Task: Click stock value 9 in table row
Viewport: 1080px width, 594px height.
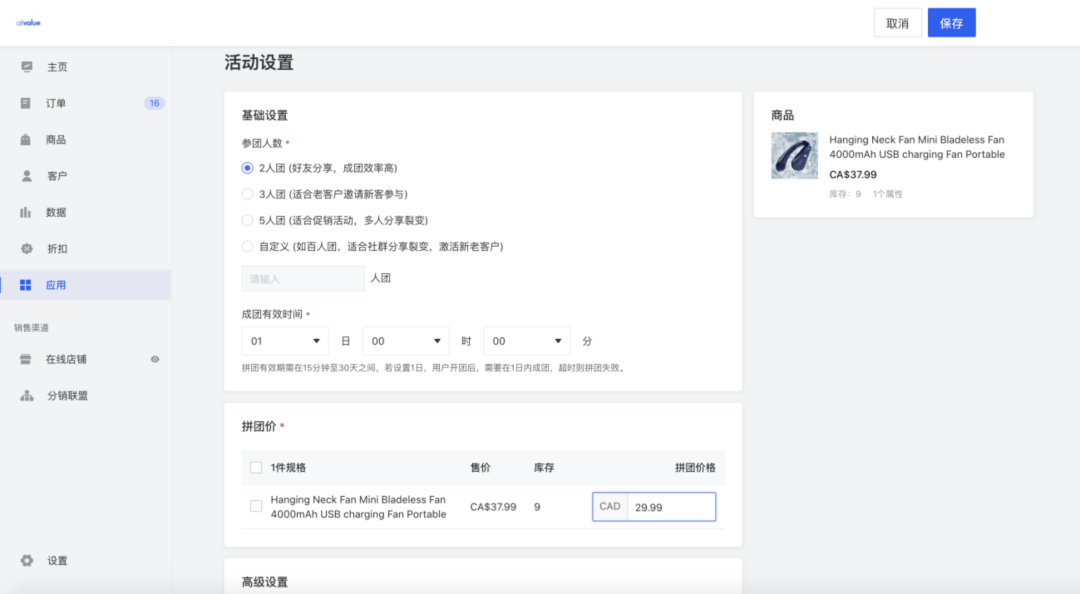Action: point(537,507)
